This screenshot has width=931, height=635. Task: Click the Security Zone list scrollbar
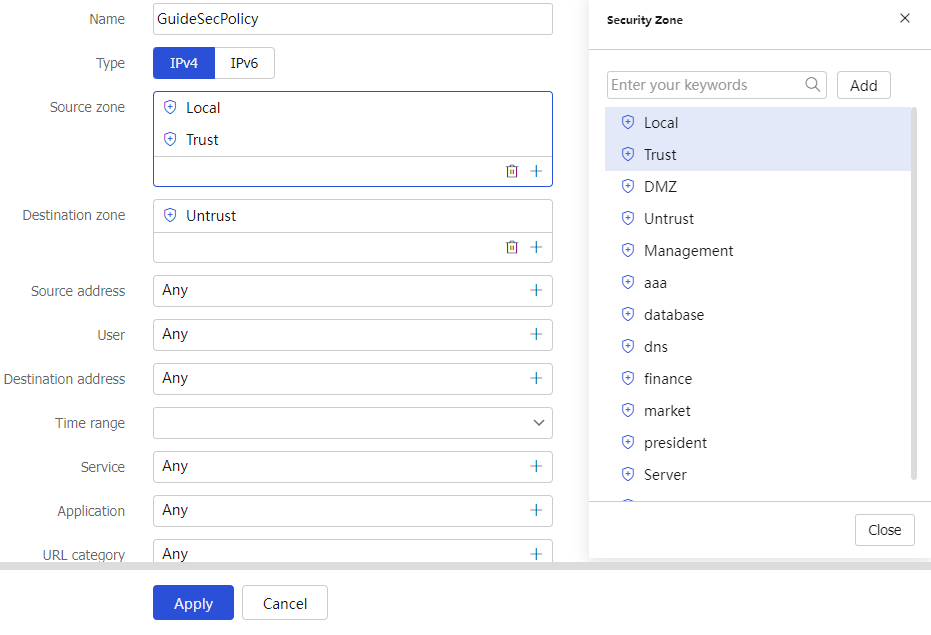[914, 293]
